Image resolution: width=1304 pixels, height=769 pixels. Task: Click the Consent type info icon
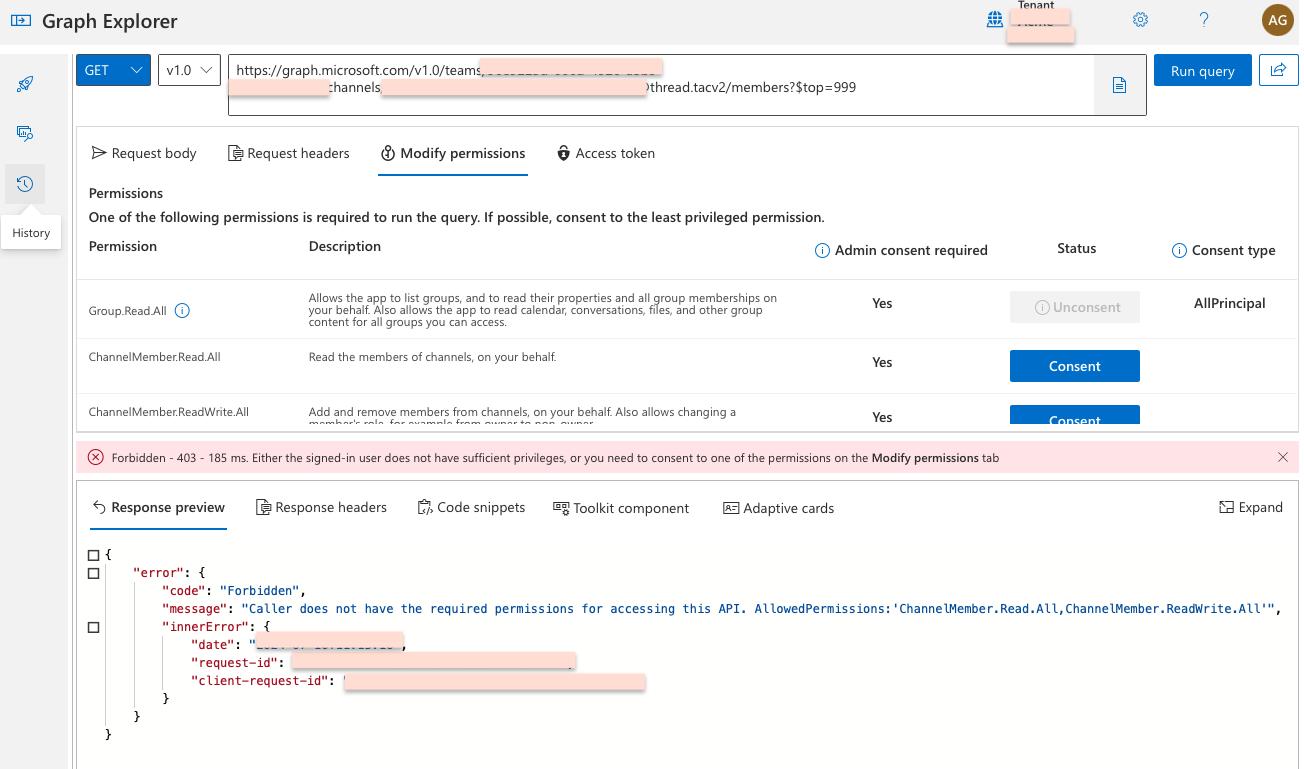[x=1179, y=251]
